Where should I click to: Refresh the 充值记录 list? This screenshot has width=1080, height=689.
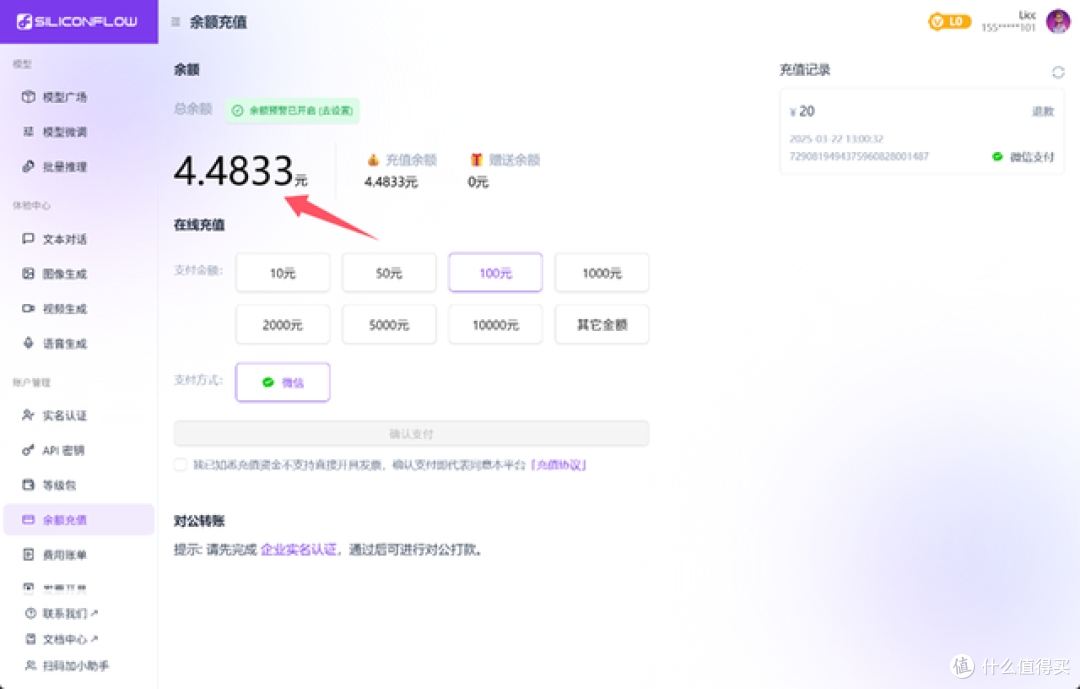click(x=1058, y=72)
